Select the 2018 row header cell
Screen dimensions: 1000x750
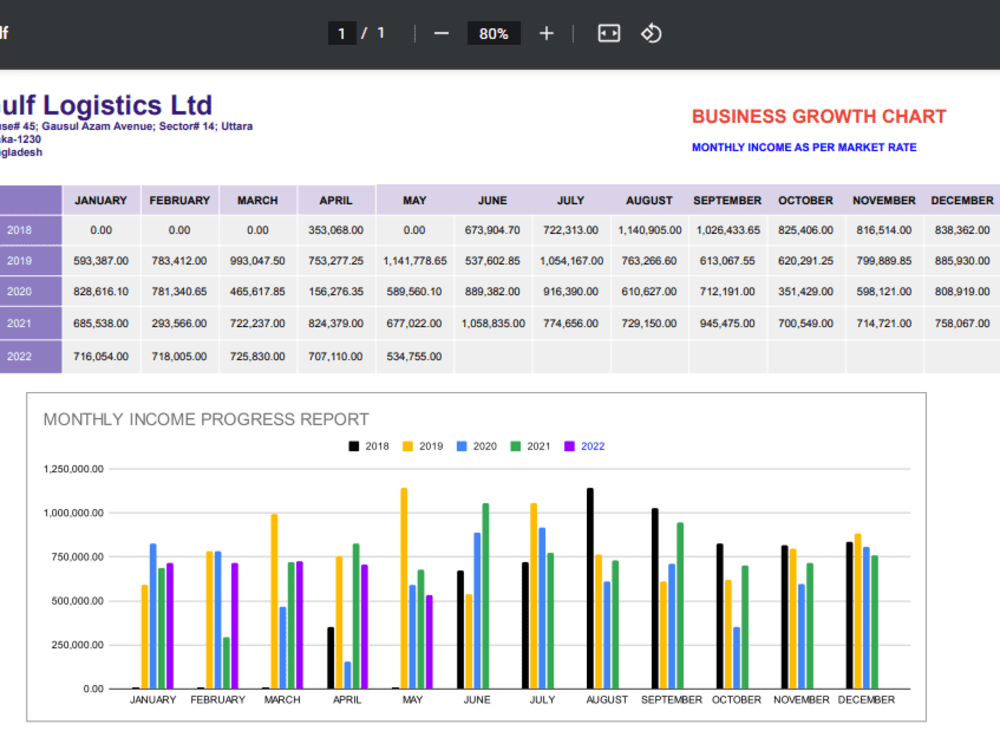[x=31, y=230]
